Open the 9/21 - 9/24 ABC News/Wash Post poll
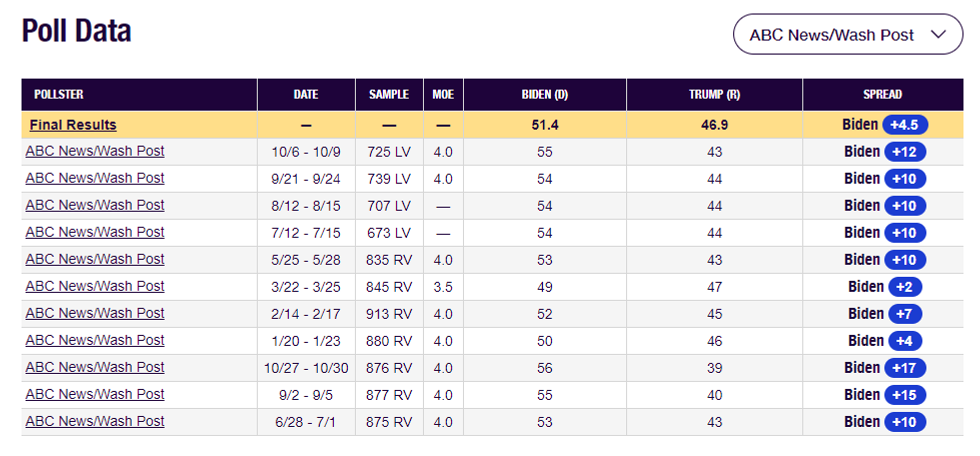Image resolution: width=980 pixels, height=456 pixels. pyautogui.click(x=95, y=178)
